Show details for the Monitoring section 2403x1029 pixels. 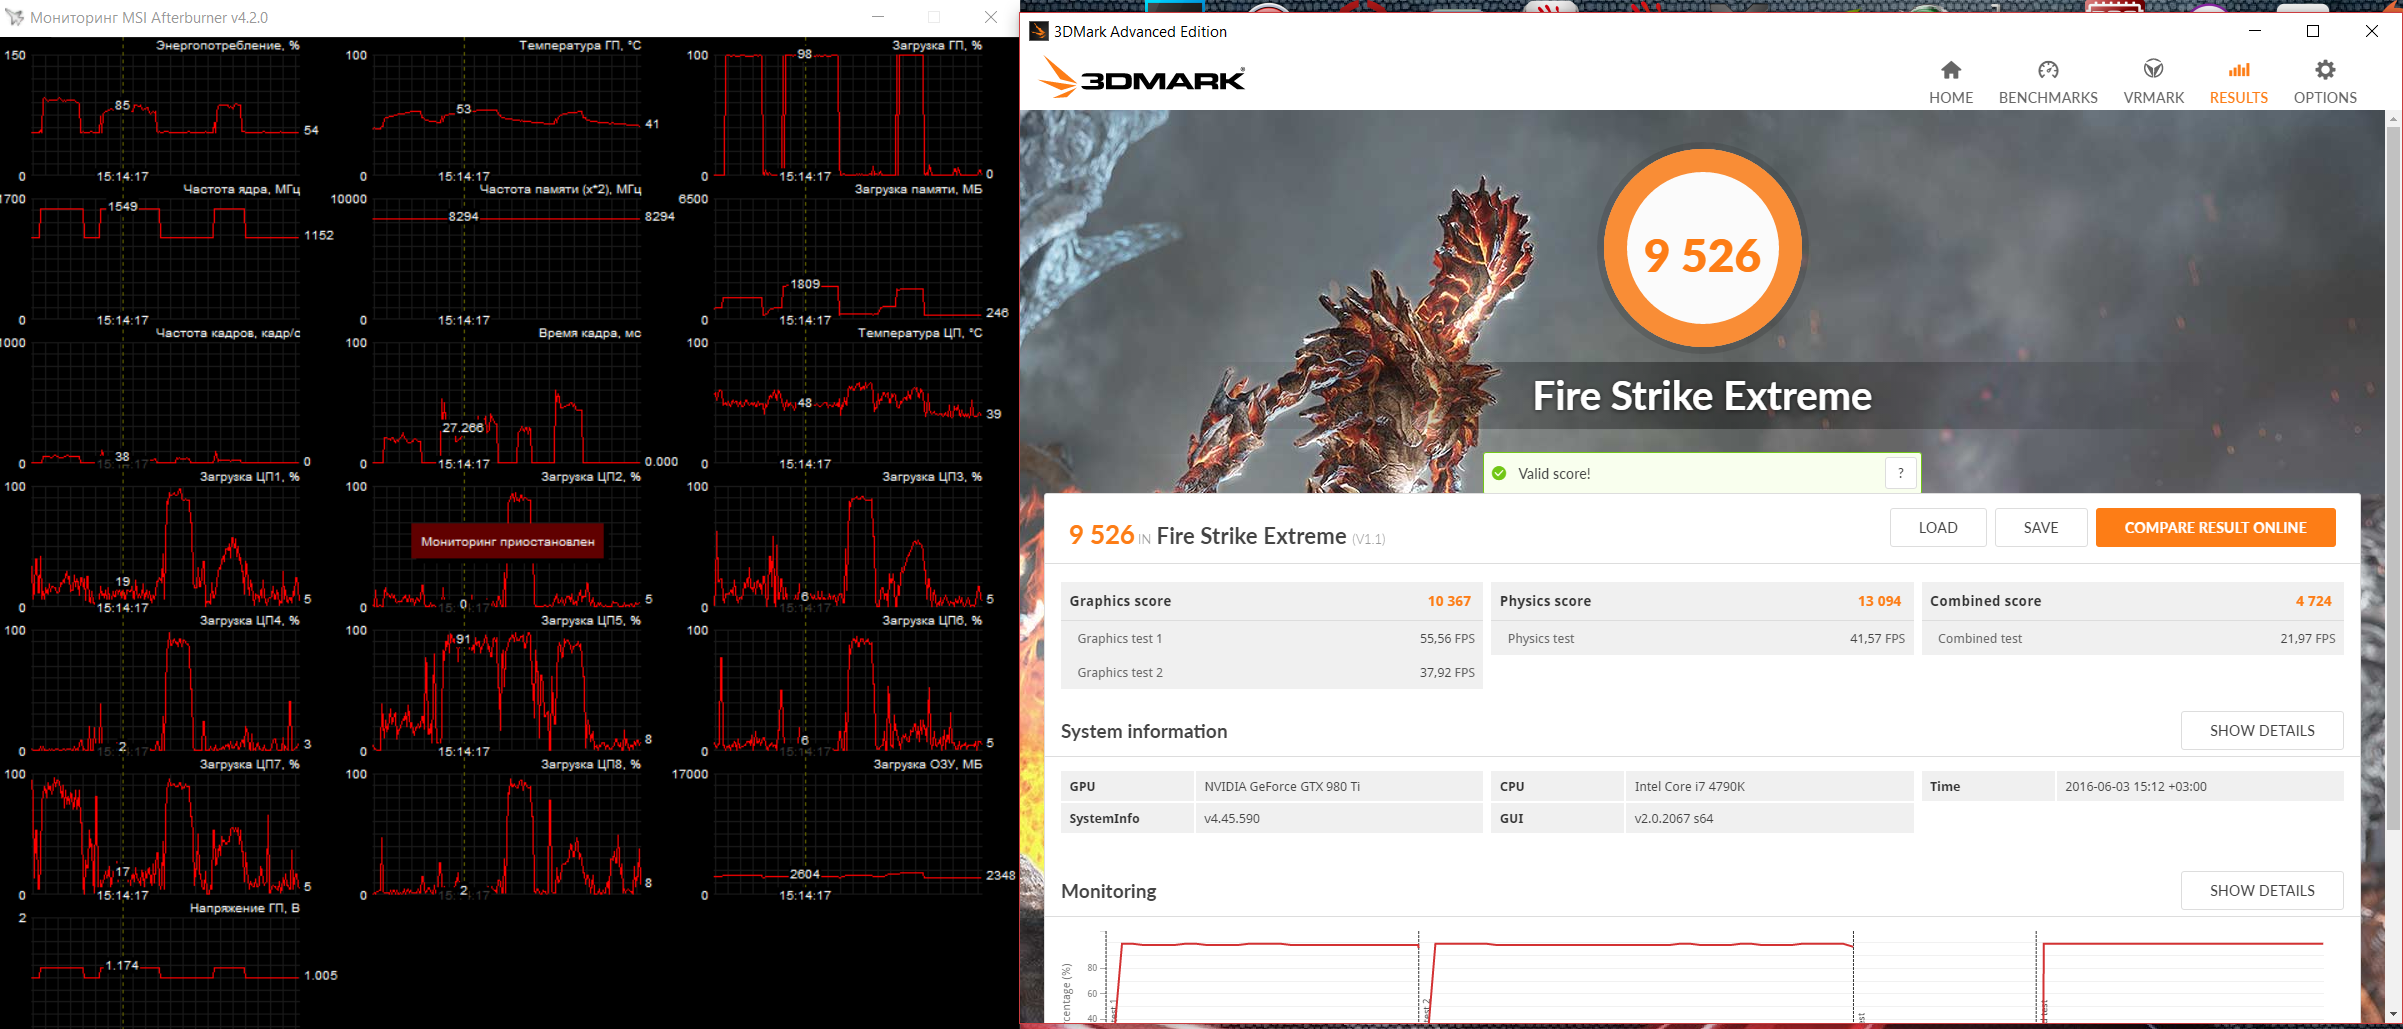(2262, 891)
